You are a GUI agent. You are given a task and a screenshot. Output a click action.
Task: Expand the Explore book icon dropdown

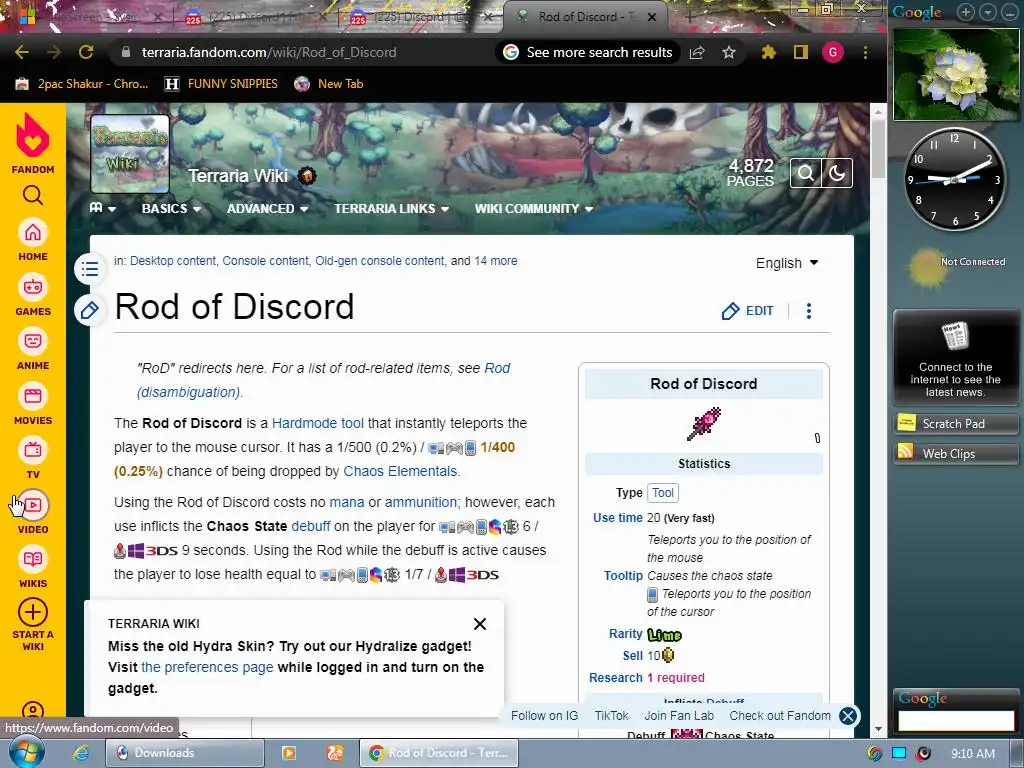[103, 208]
